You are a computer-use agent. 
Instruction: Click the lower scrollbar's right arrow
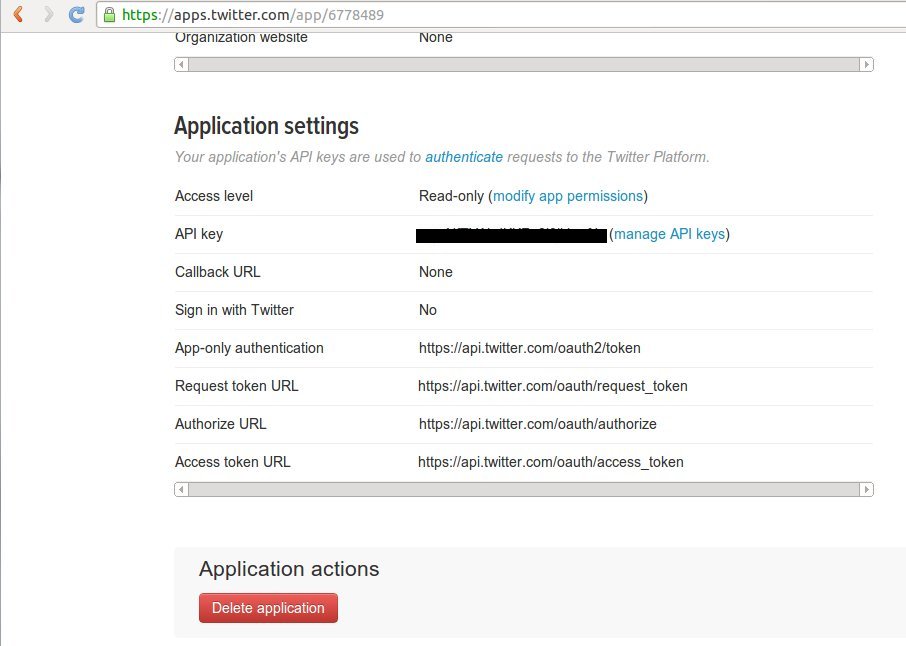coord(866,489)
